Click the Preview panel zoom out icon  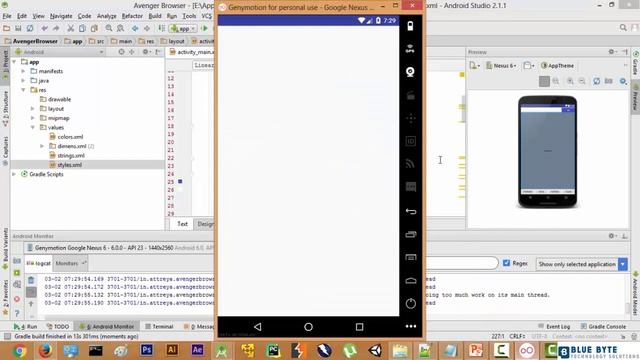582,81
